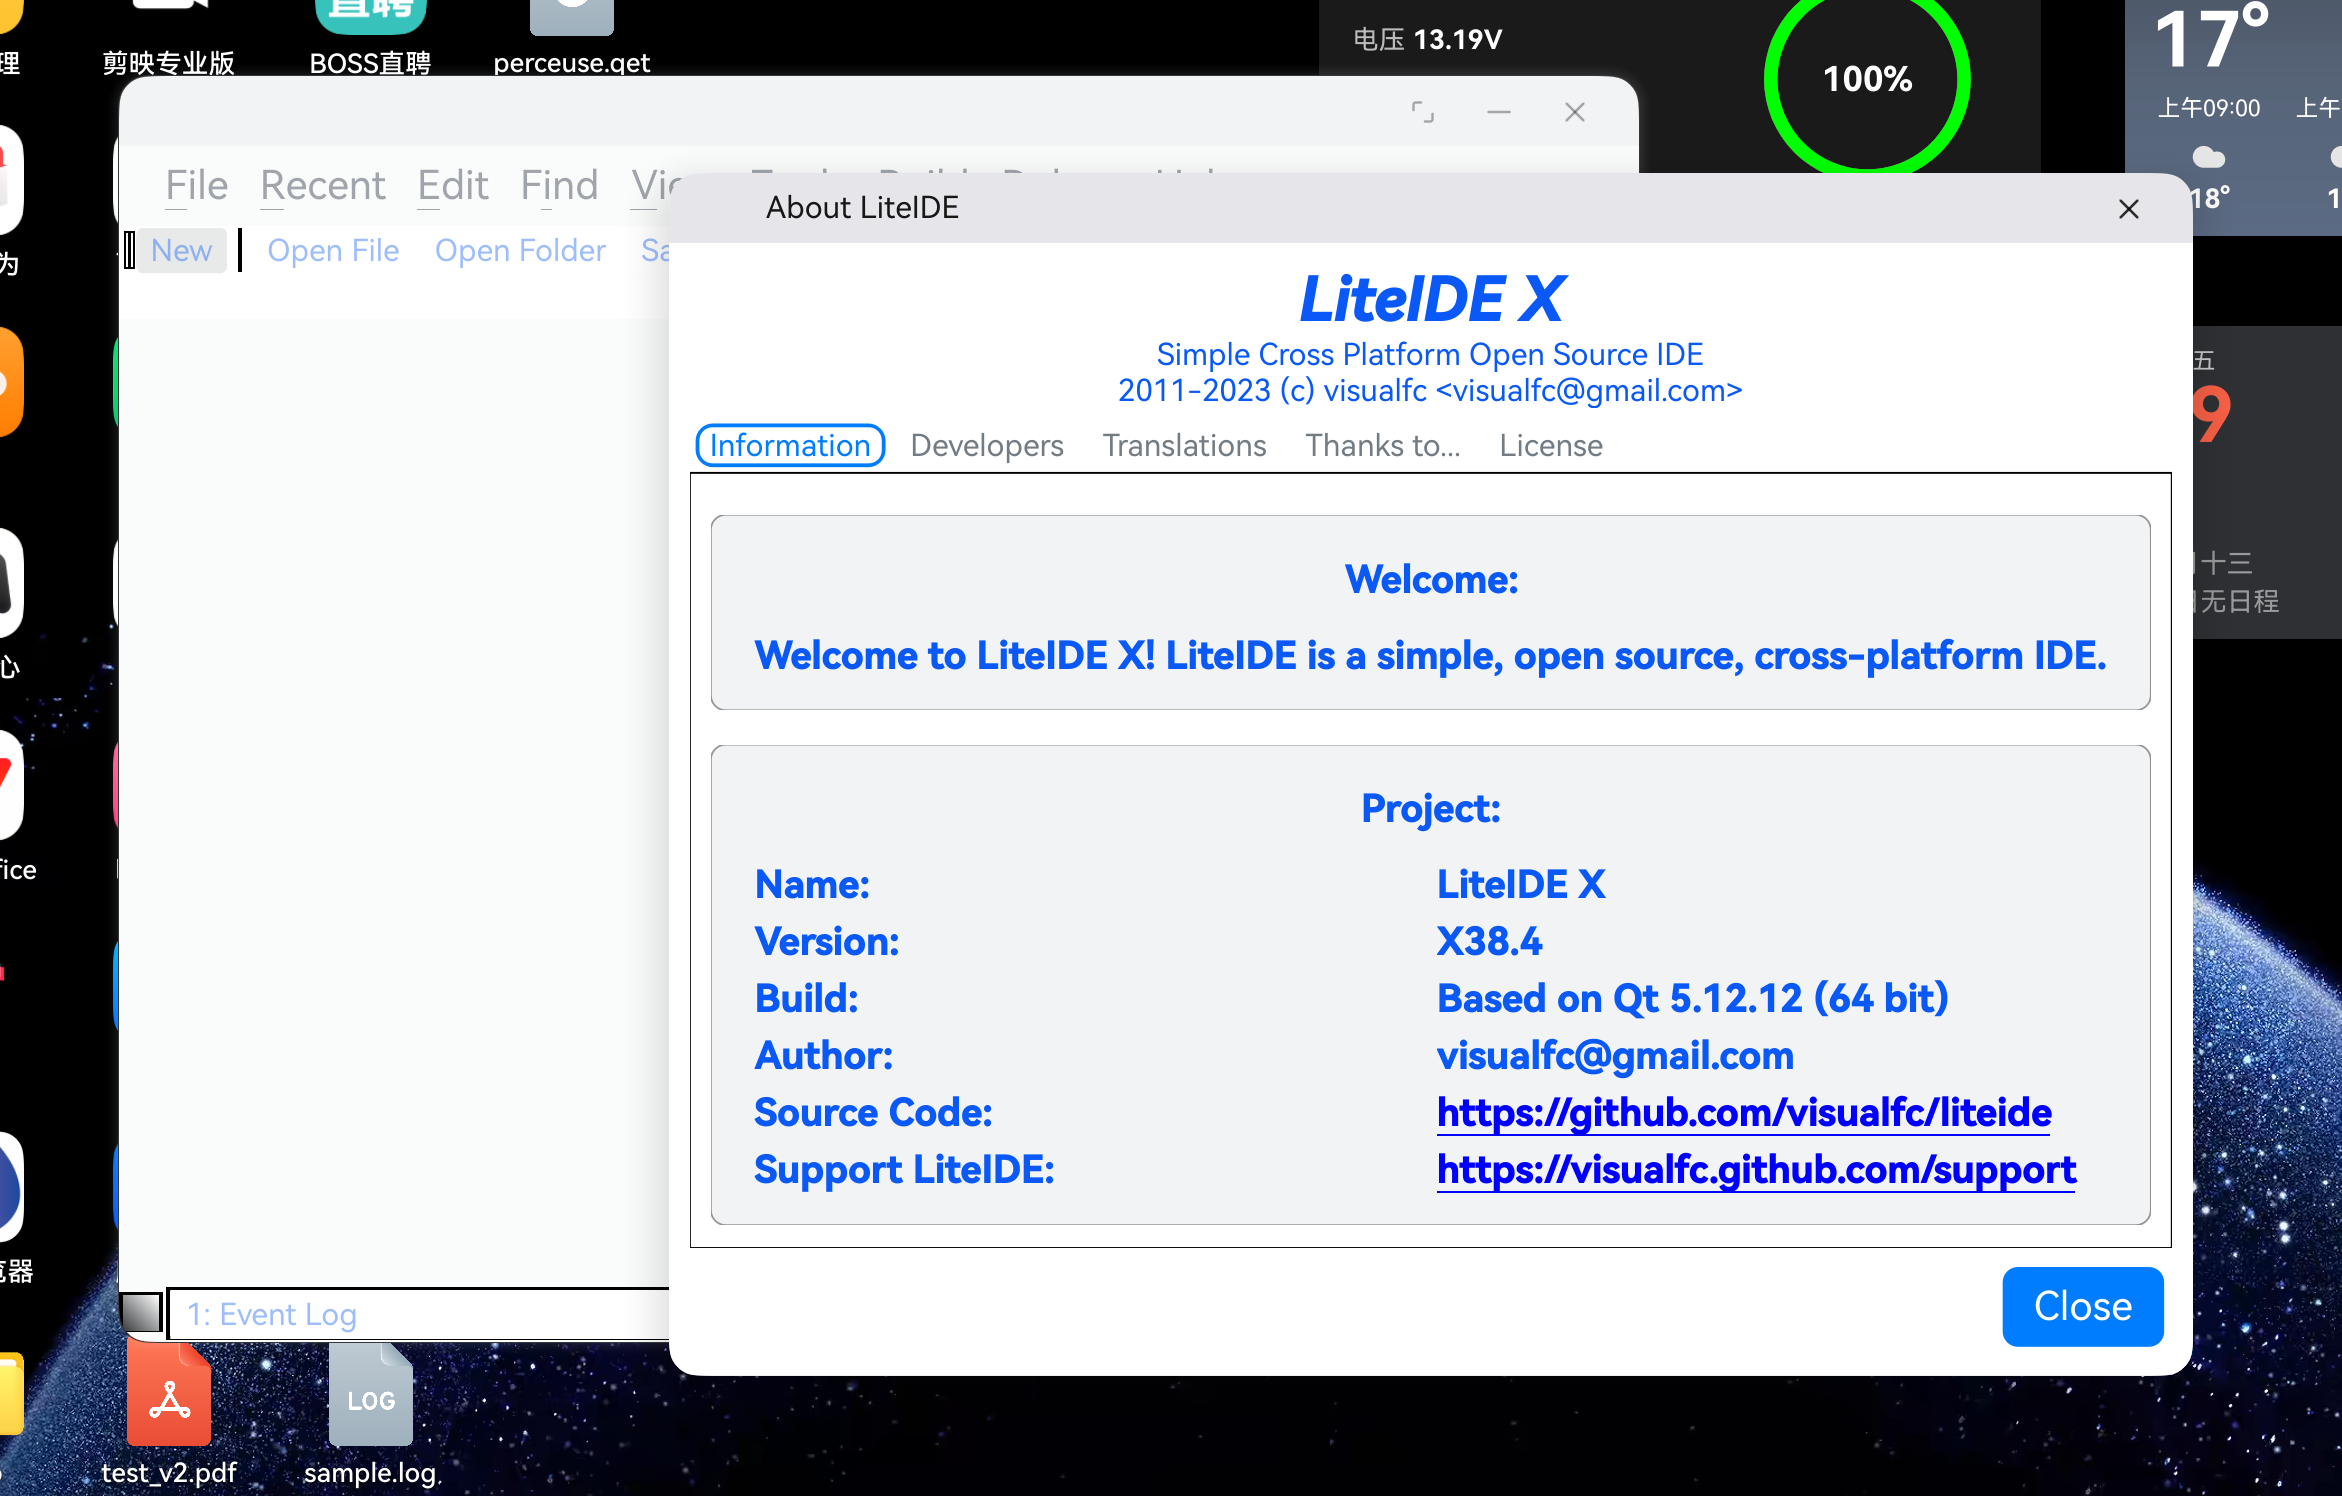Viewport: 2342px width, 1496px height.
Task: Show the Thanks to... tab
Action: (x=1383, y=445)
